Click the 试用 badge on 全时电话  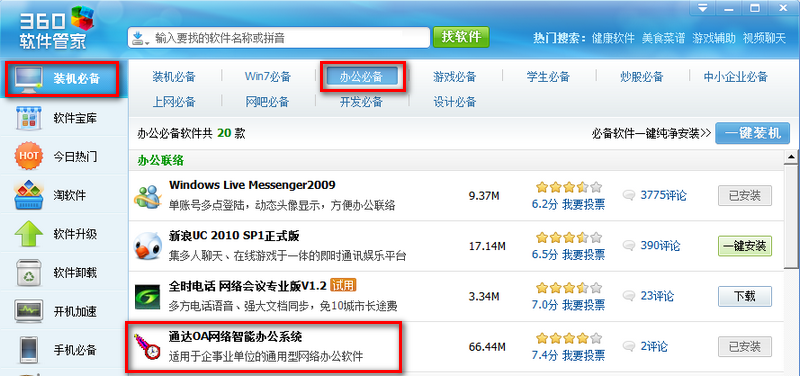(x=343, y=285)
